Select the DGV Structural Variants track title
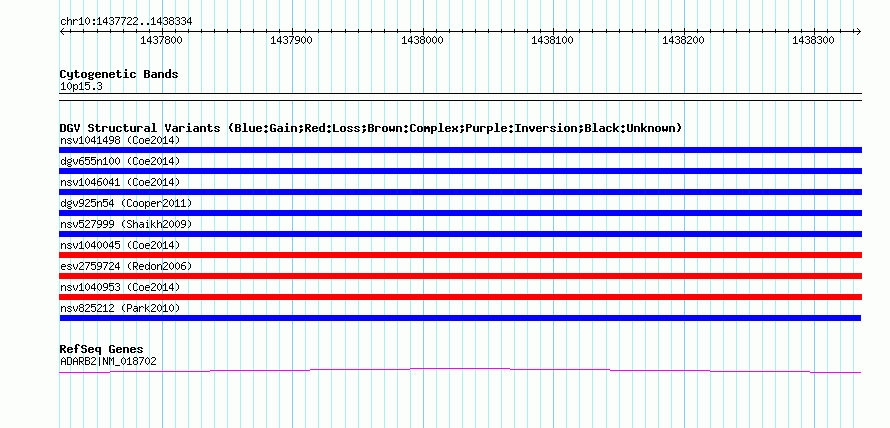Viewport: 890px width, 428px height. (370, 128)
